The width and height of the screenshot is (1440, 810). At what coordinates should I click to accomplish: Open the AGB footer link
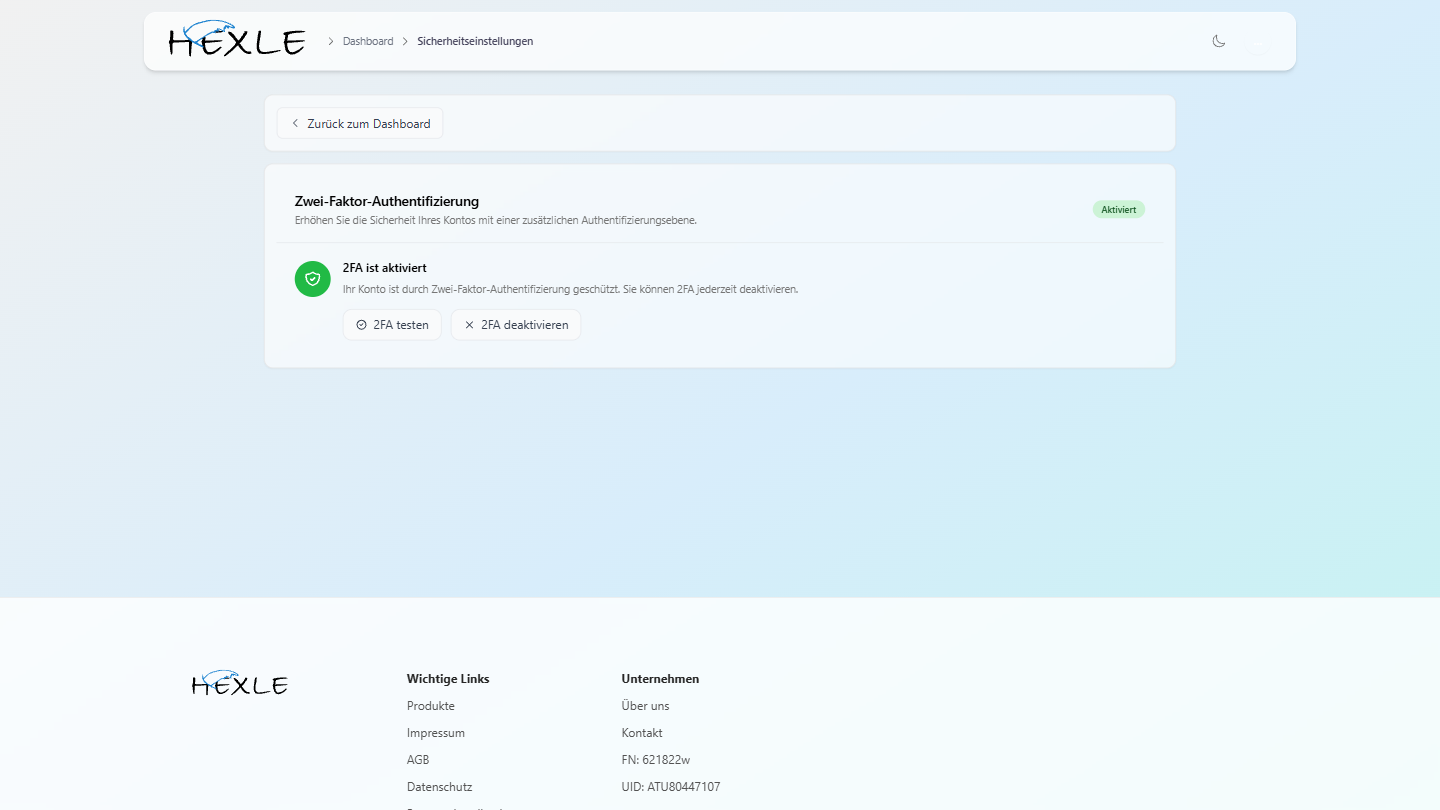tap(418, 760)
